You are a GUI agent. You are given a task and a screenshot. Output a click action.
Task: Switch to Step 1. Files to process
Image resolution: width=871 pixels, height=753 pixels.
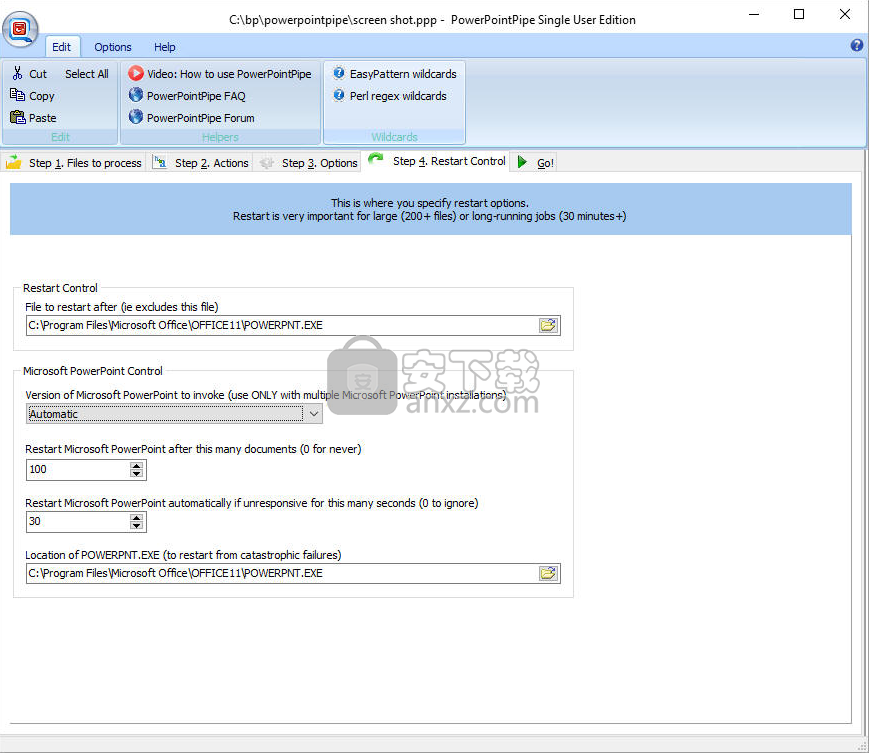[74, 163]
